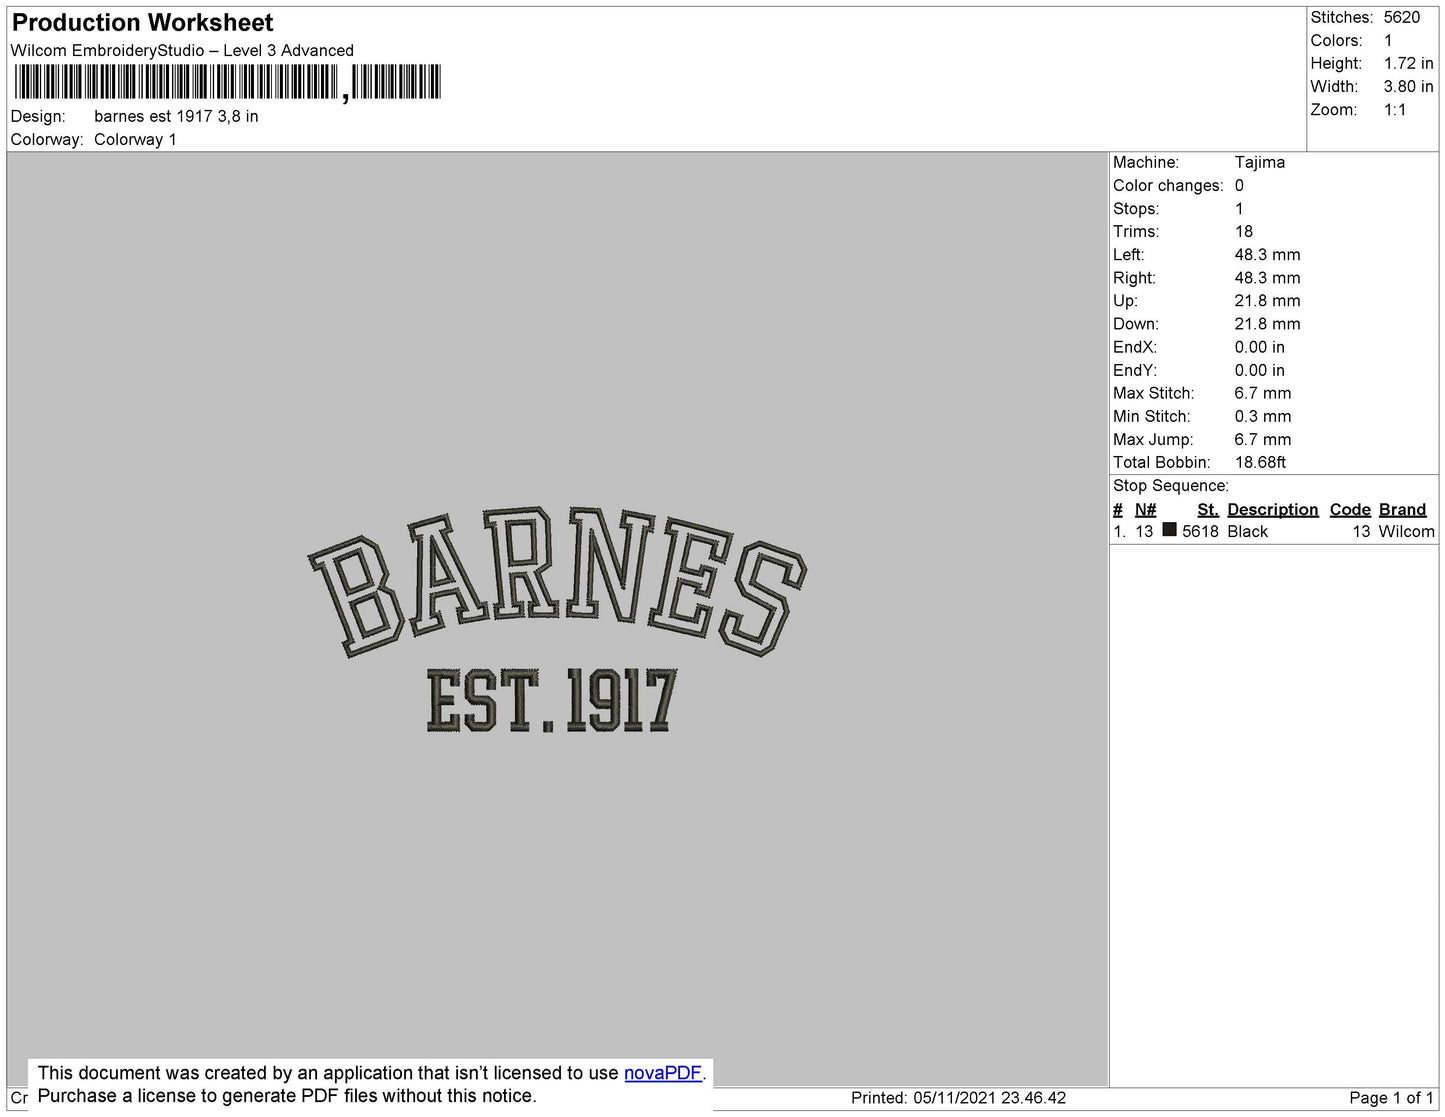The width and height of the screenshot is (1445, 1117).
Task: Click the 'Brand' column header
Action: [x=1402, y=509]
